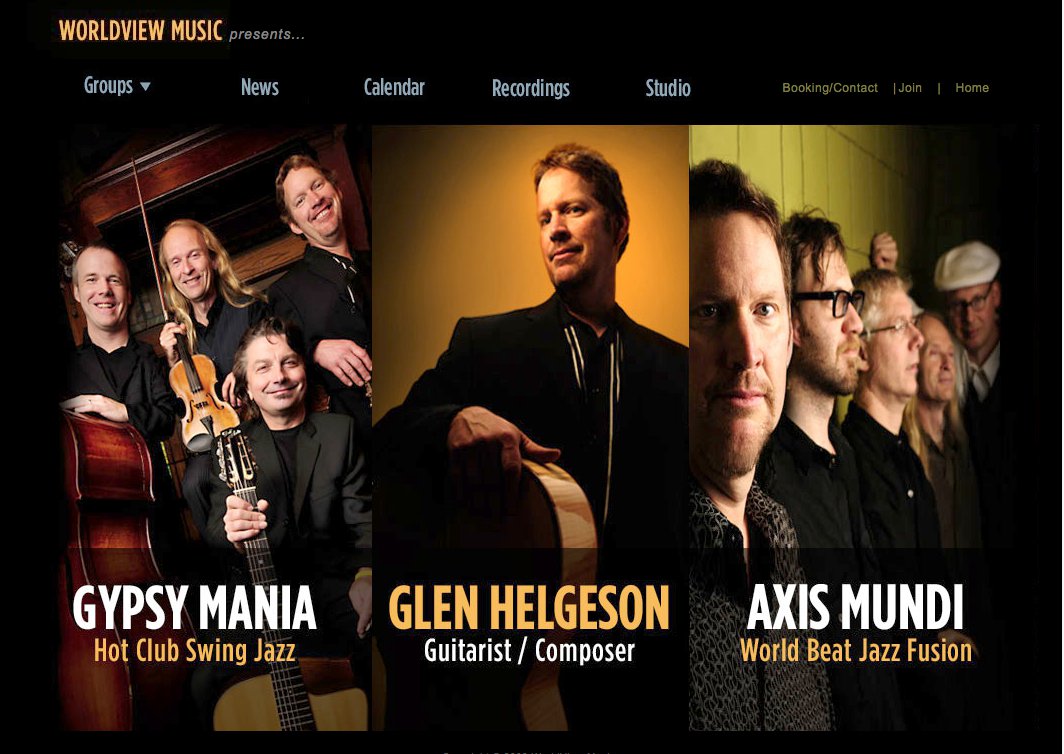Click the presents... tagline text
The width and height of the screenshot is (1064, 754).
[267, 34]
